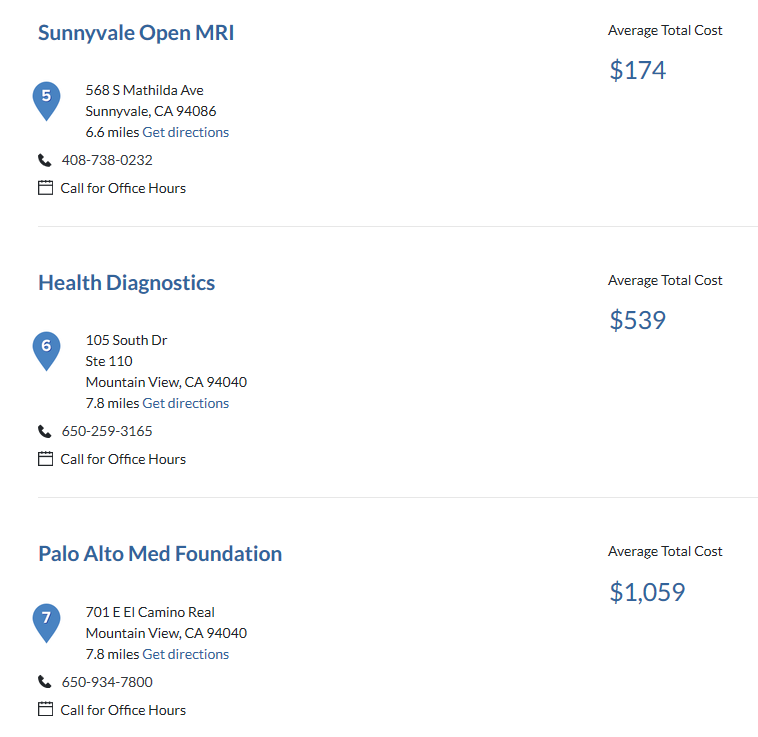
Task: Click phone icon beside 650-259-3165
Action: 44,431
